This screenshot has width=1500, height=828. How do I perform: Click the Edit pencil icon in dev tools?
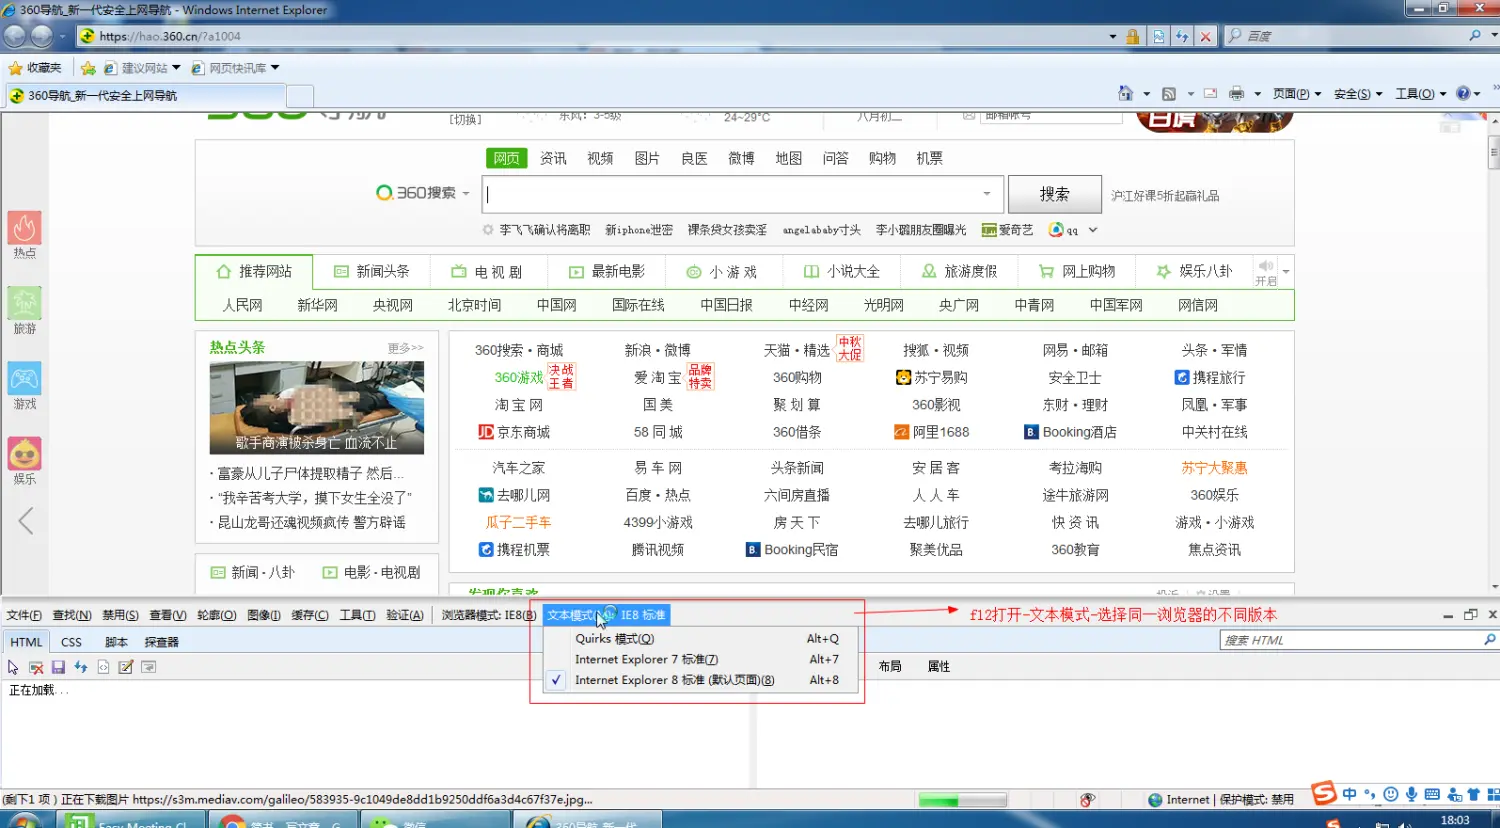(126, 667)
